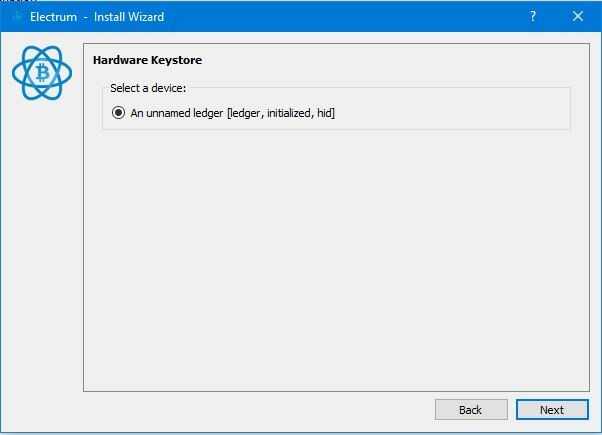This screenshot has height=435, width=602.
Task: Choose the ledger [initialized, hid] device option
Action: click(x=223, y=113)
